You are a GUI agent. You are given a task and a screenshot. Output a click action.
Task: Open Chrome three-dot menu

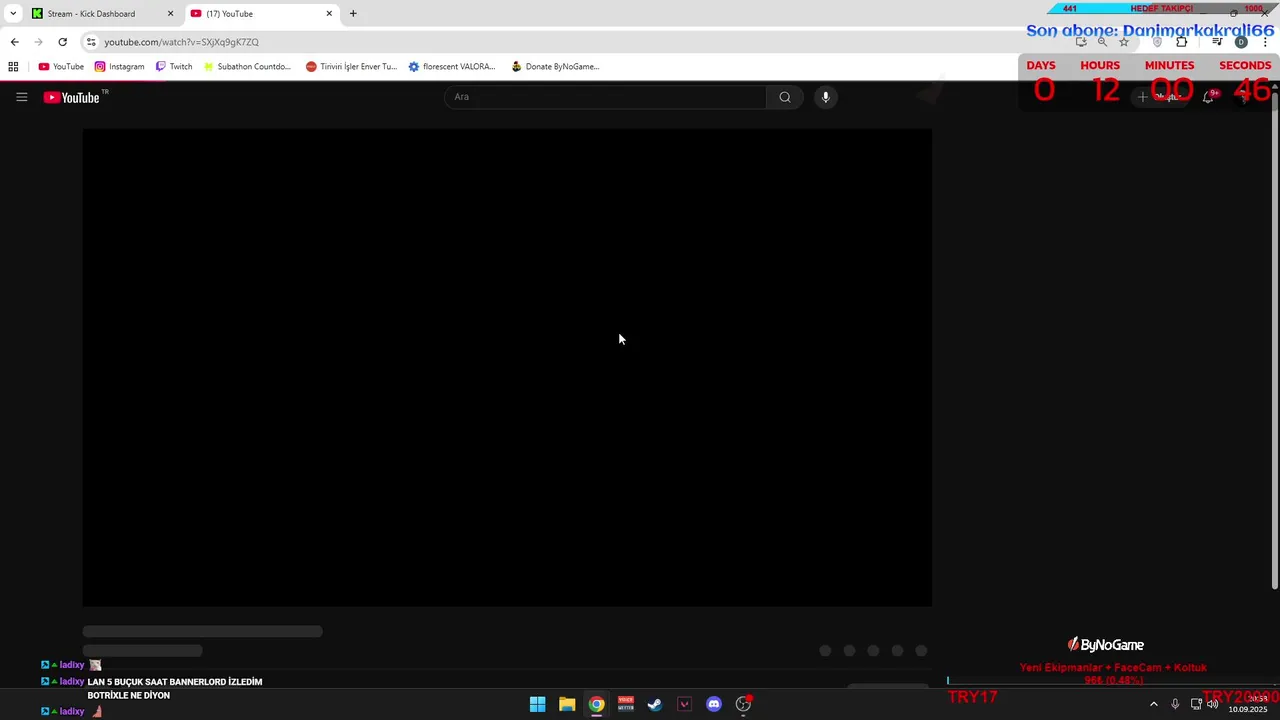[x=1265, y=42]
